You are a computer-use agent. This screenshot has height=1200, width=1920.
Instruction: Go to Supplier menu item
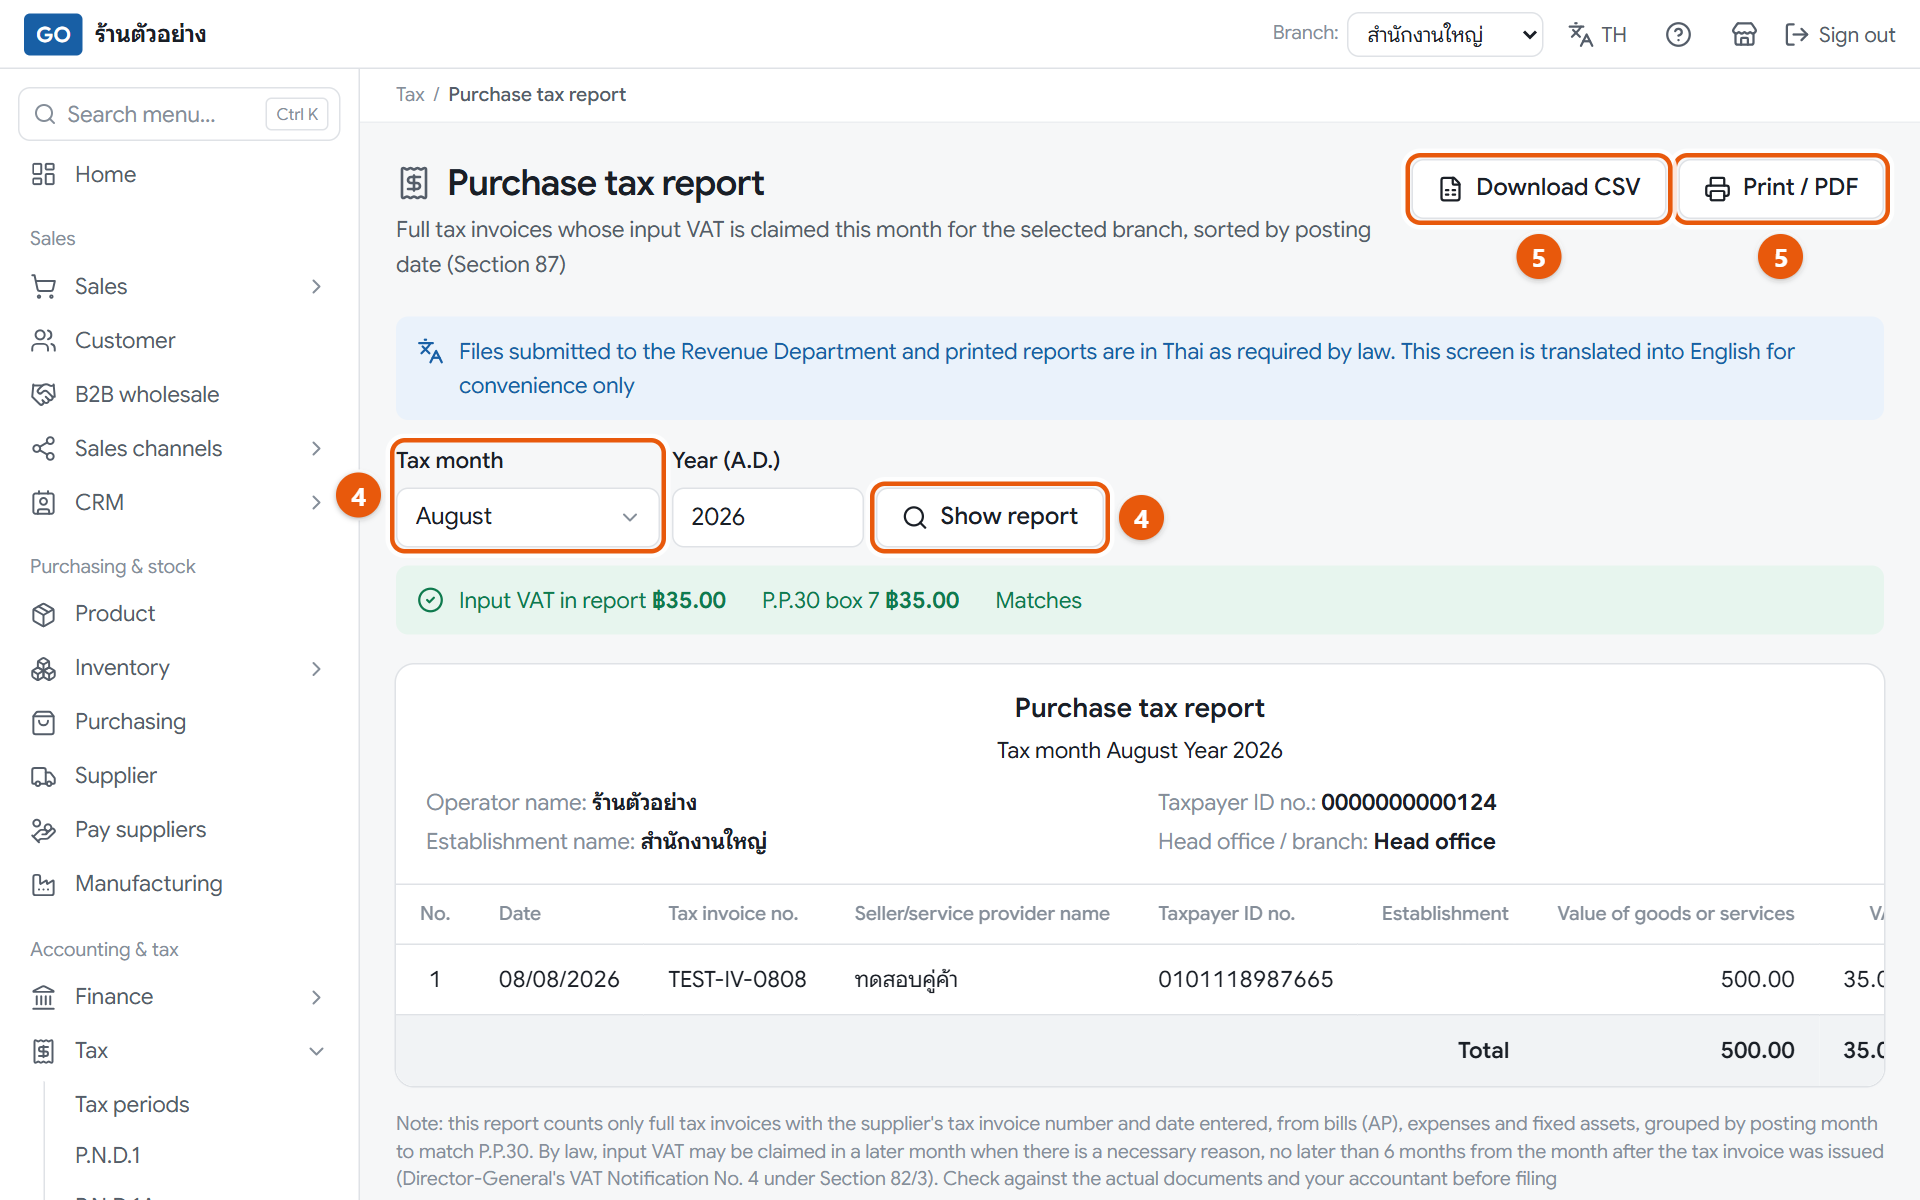(x=116, y=776)
